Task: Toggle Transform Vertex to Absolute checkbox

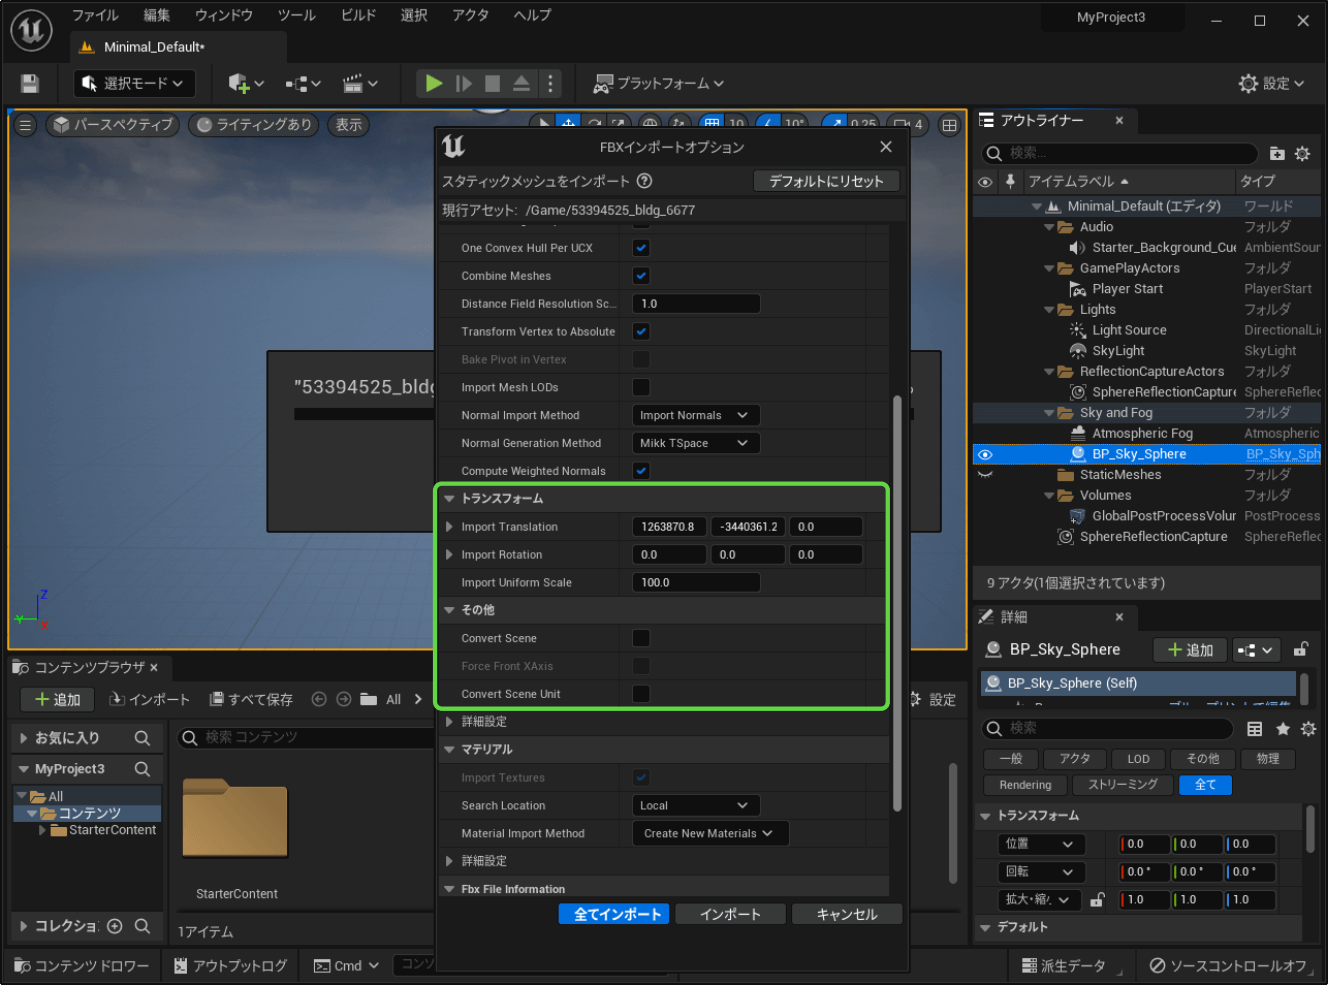Action: [641, 331]
